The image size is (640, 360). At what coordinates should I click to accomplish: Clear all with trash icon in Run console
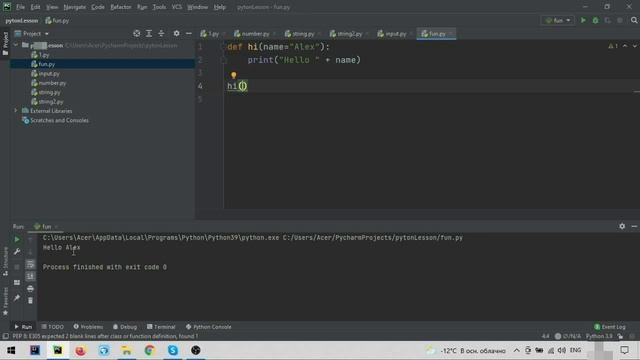(30, 300)
